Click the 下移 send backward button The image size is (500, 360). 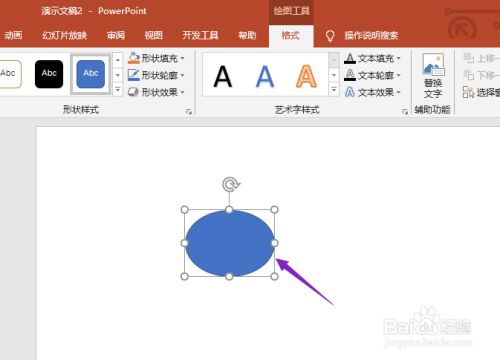coord(481,75)
